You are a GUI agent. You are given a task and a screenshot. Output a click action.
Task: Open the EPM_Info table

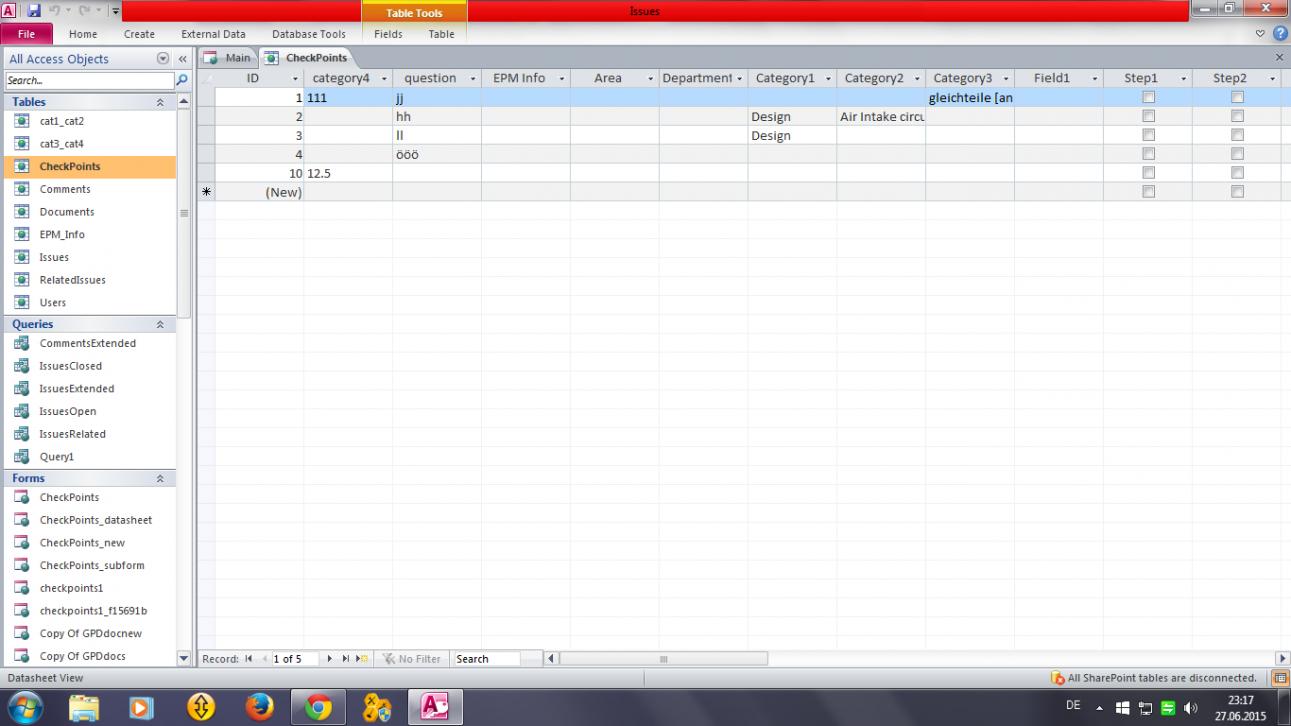[x=62, y=235]
